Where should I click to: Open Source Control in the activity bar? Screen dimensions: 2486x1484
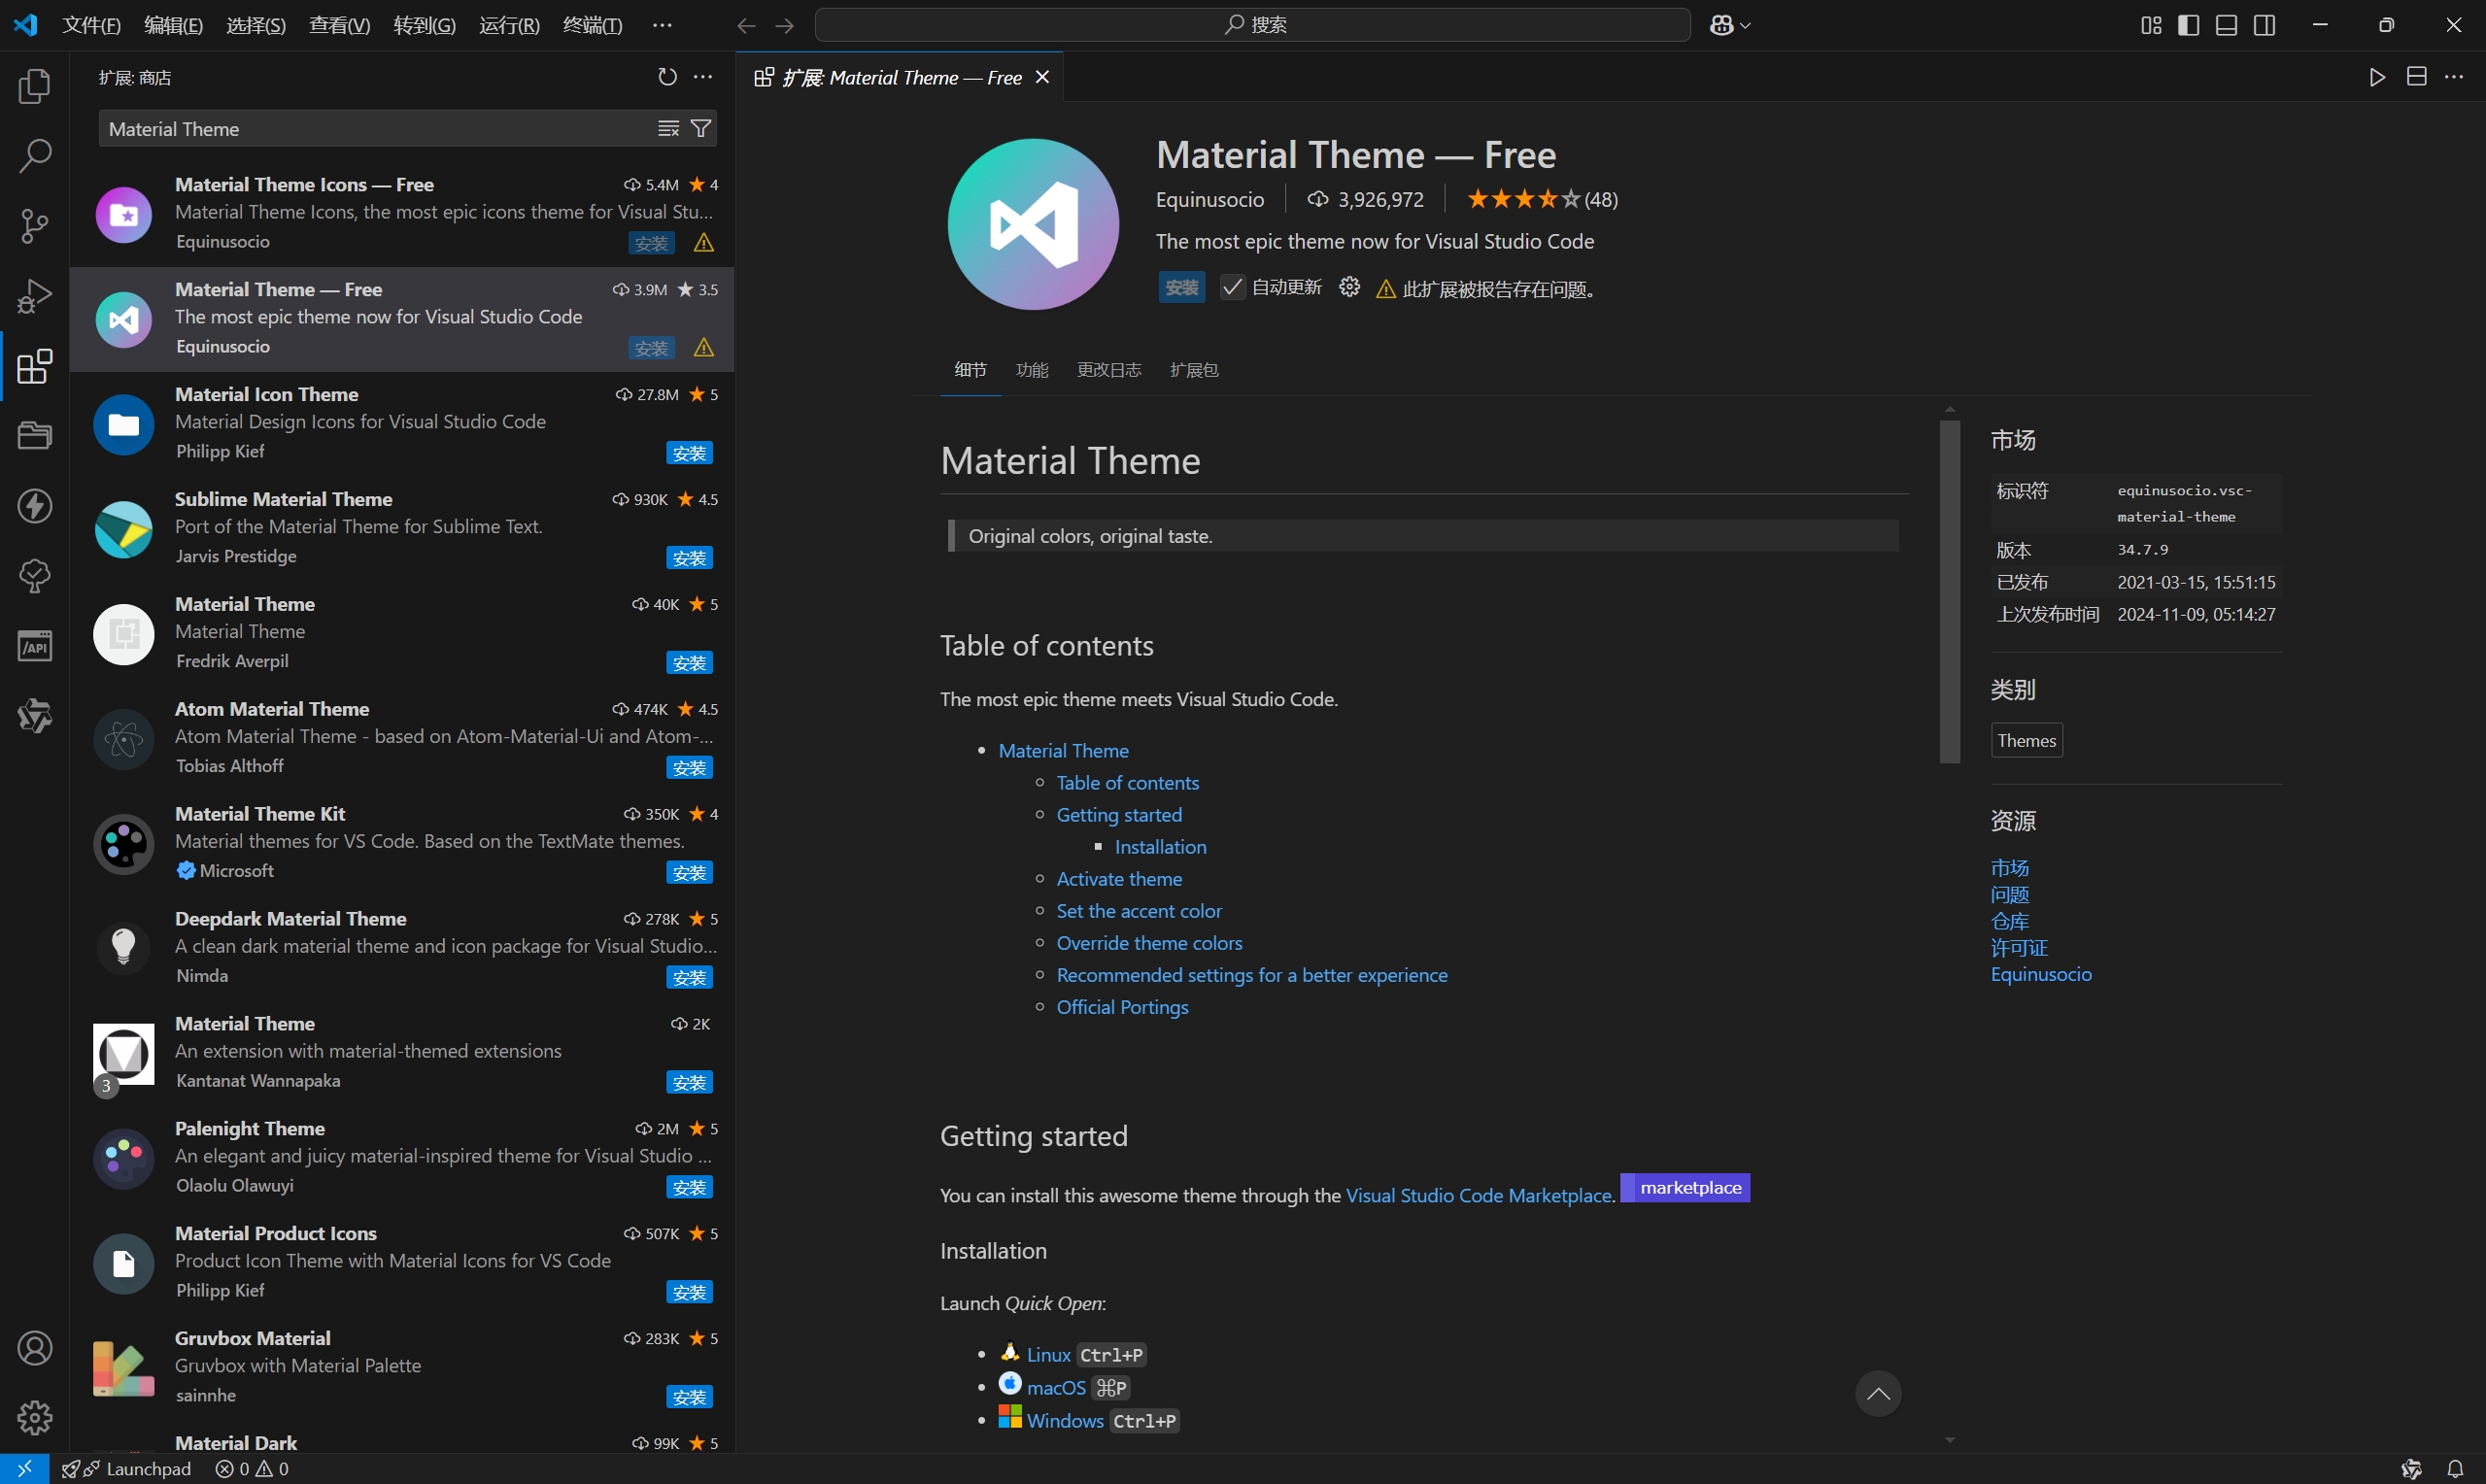35,226
